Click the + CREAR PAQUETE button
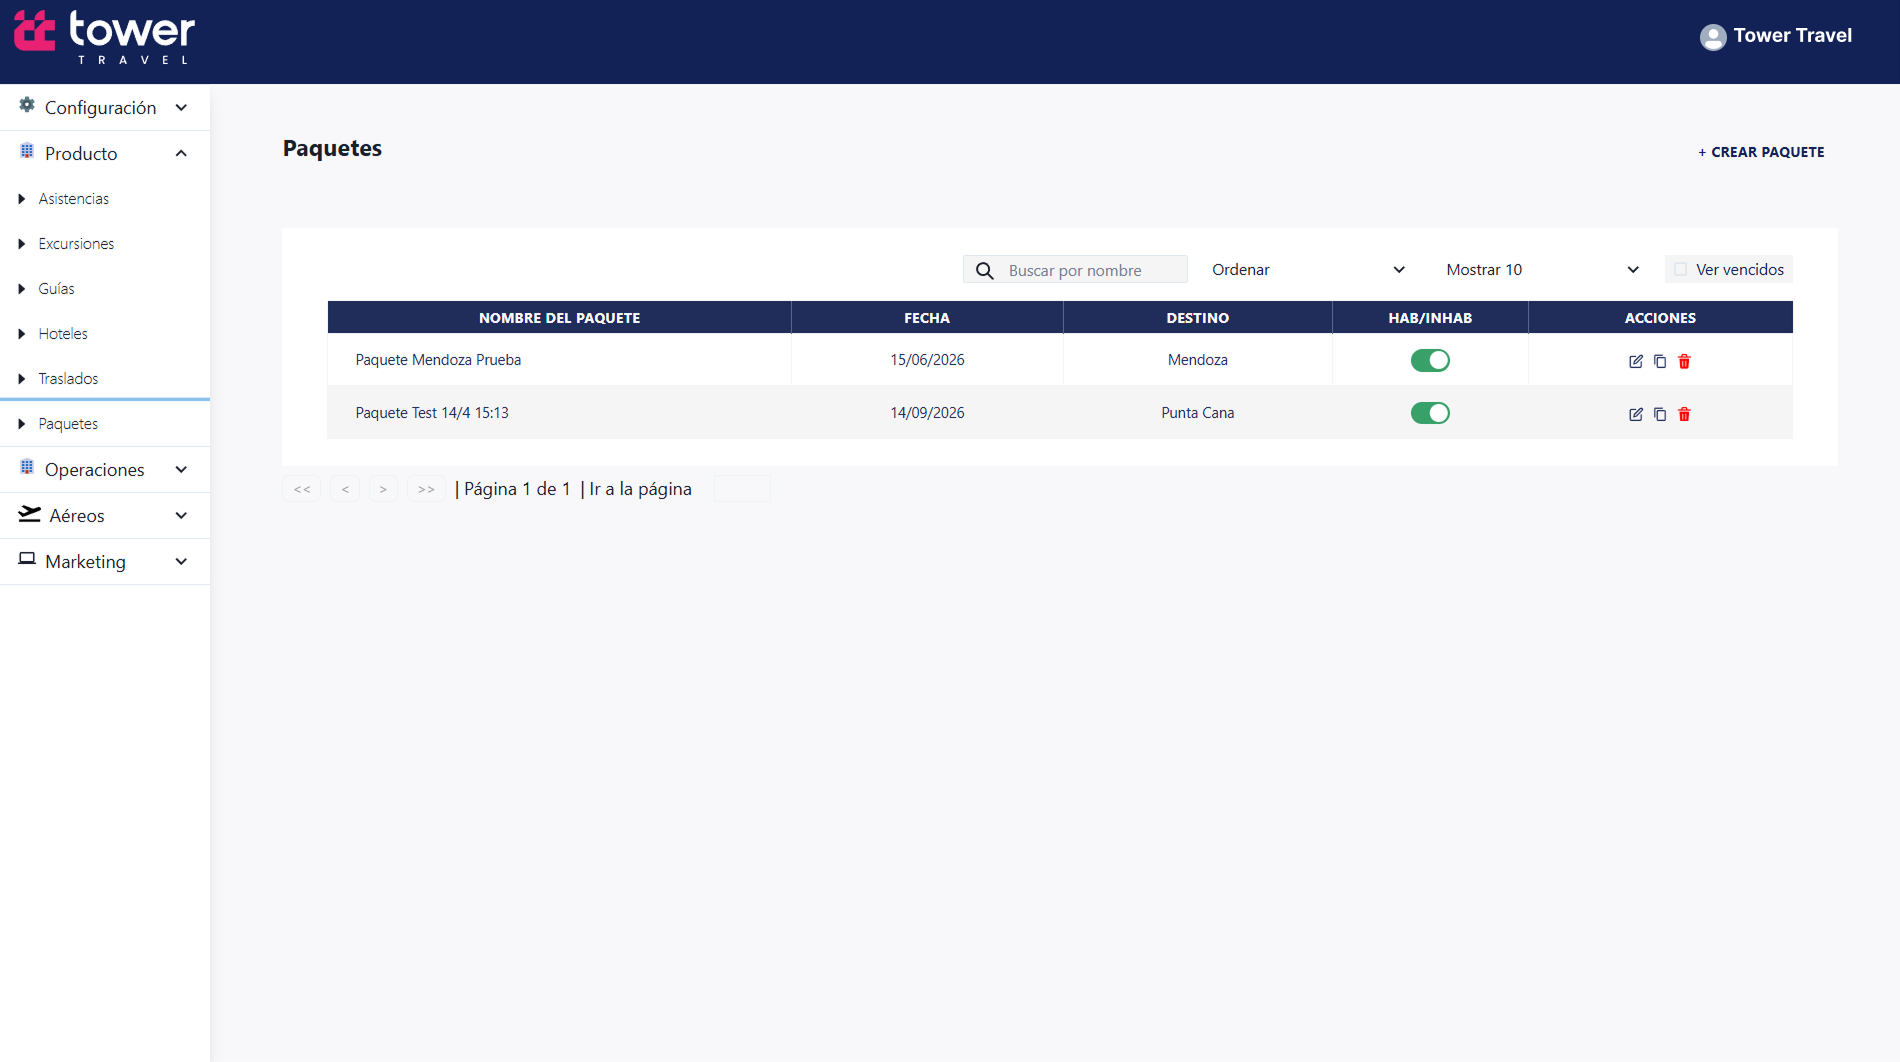Viewport: 1900px width, 1062px height. coord(1761,152)
